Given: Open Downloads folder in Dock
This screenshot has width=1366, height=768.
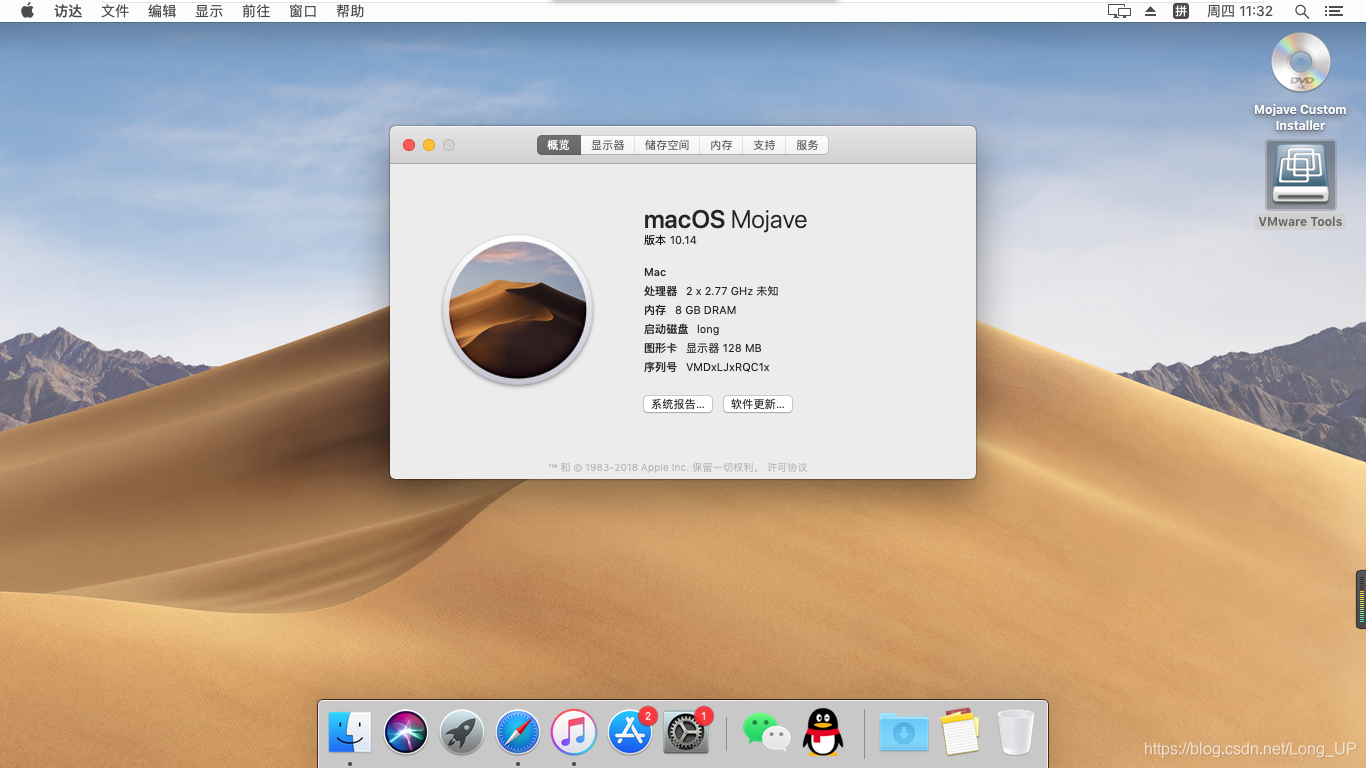Looking at the screenshot, I should 904,733.
